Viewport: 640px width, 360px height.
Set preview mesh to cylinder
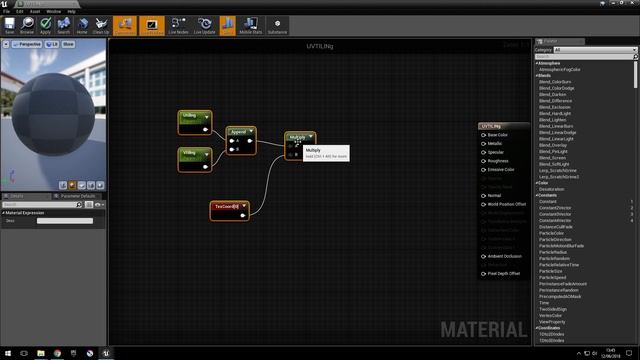point(63,186)
